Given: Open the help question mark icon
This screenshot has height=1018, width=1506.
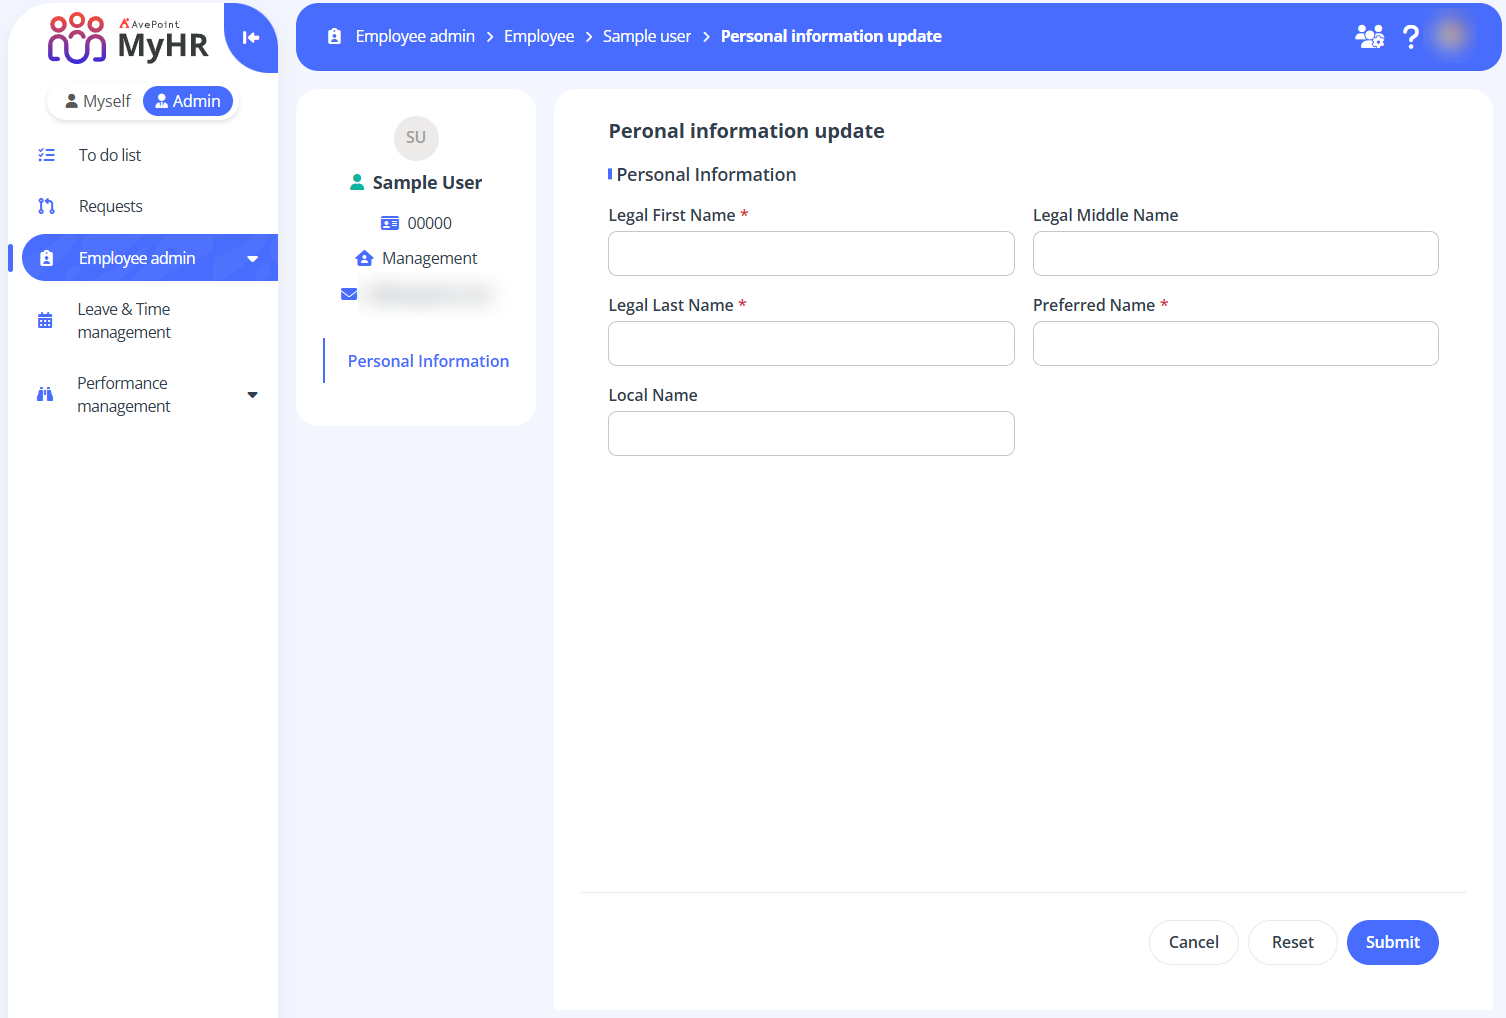Looking at the screenshot, I should pyautogui.click(x=1410, y=37).
